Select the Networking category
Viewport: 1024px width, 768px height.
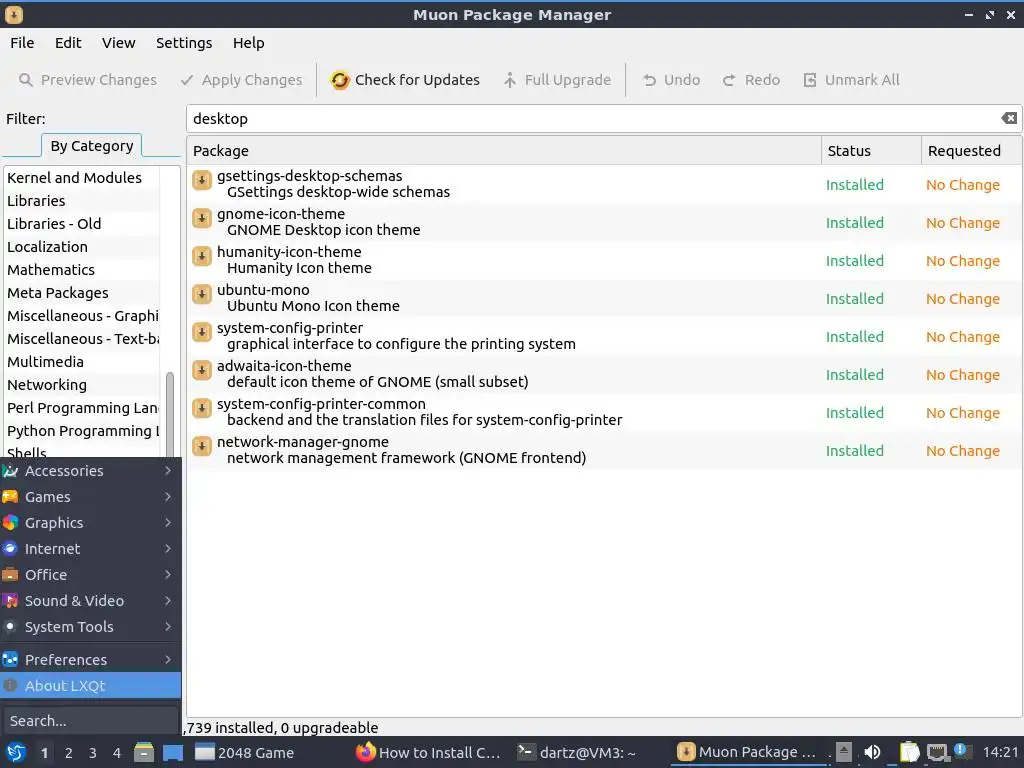click(82, 385)
